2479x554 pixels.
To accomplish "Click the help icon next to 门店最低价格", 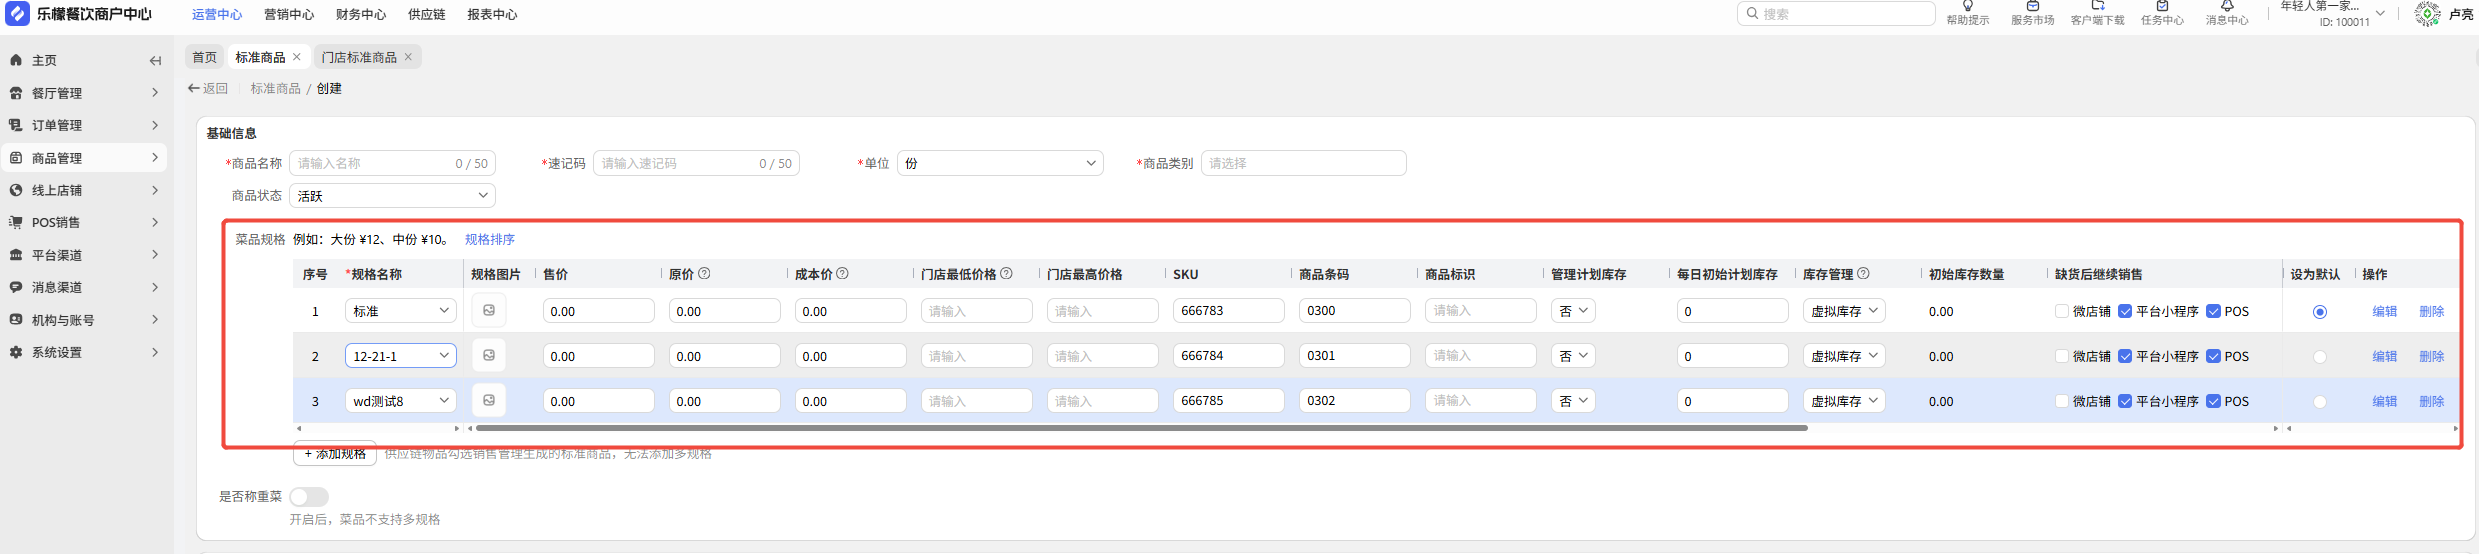I will [1006, 273].
